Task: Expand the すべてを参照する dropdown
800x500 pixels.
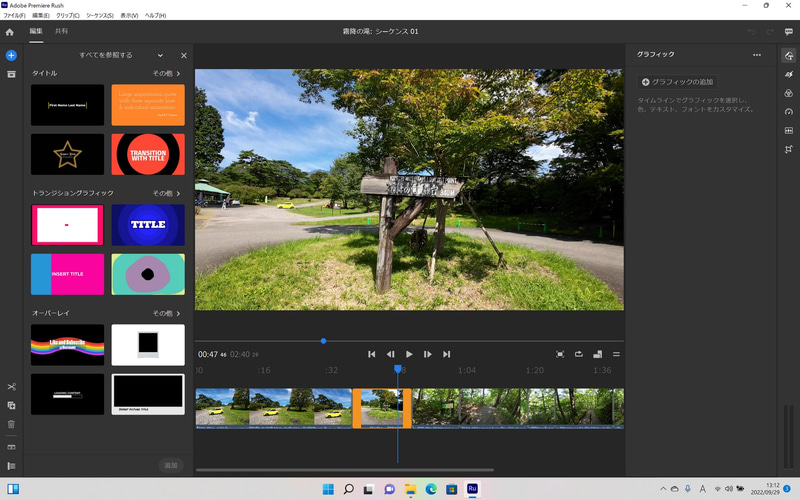Action: 160,55
